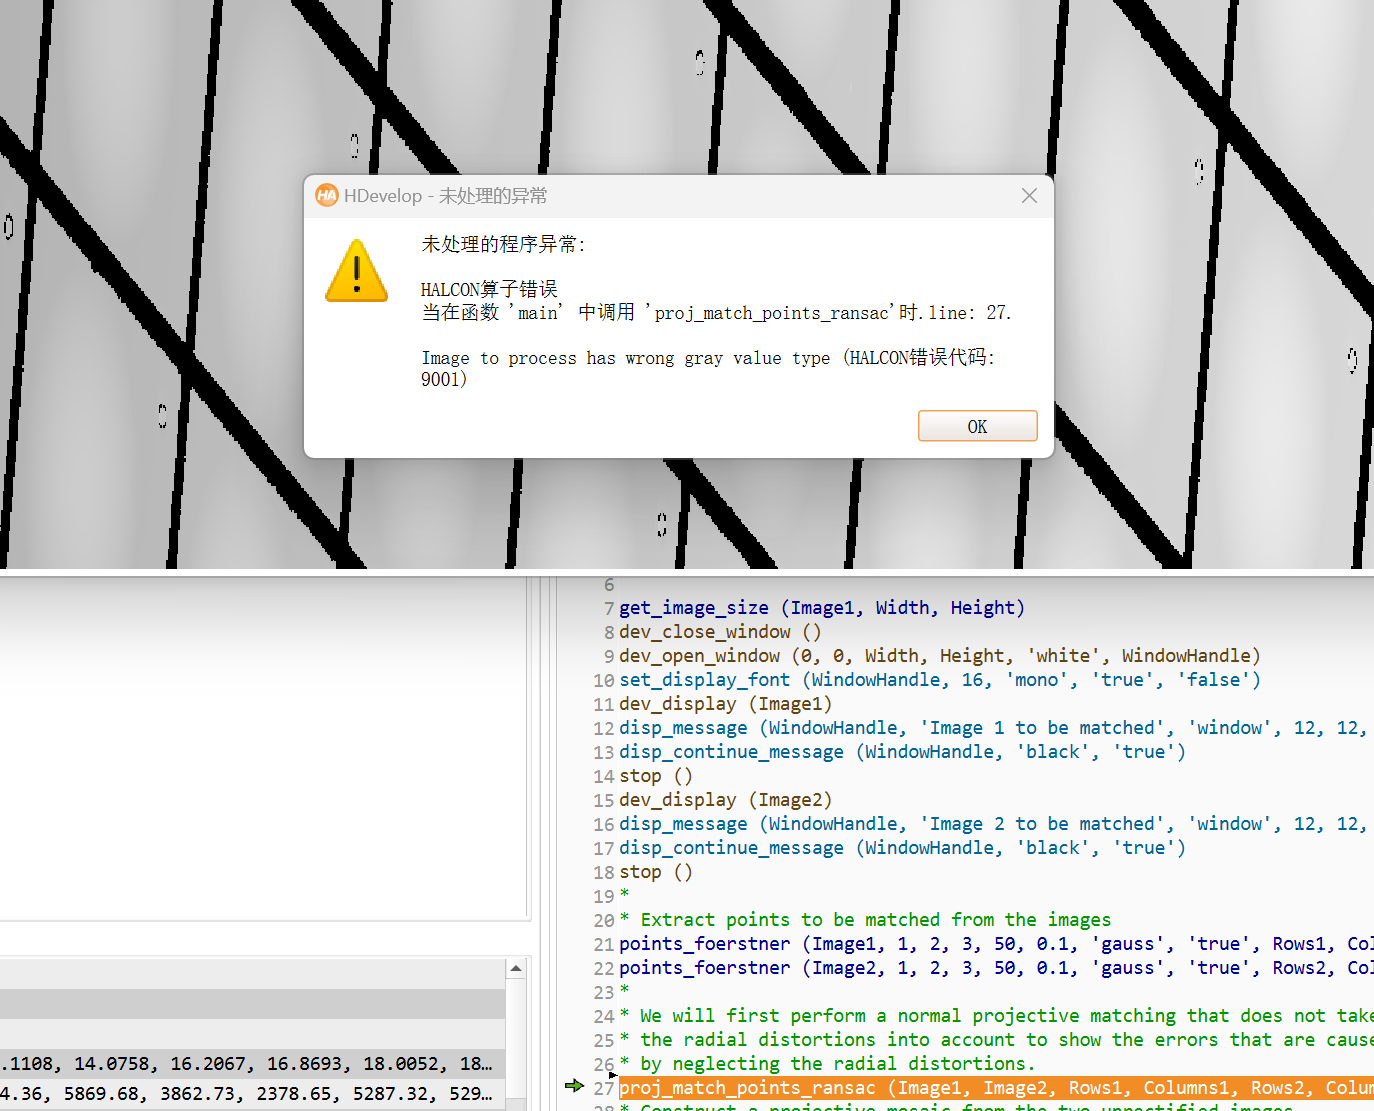The height and width of the screenshot is (1111, 1374).
Task: Click the HDevelop logo in dialog title
Action: tap(327, 195)
